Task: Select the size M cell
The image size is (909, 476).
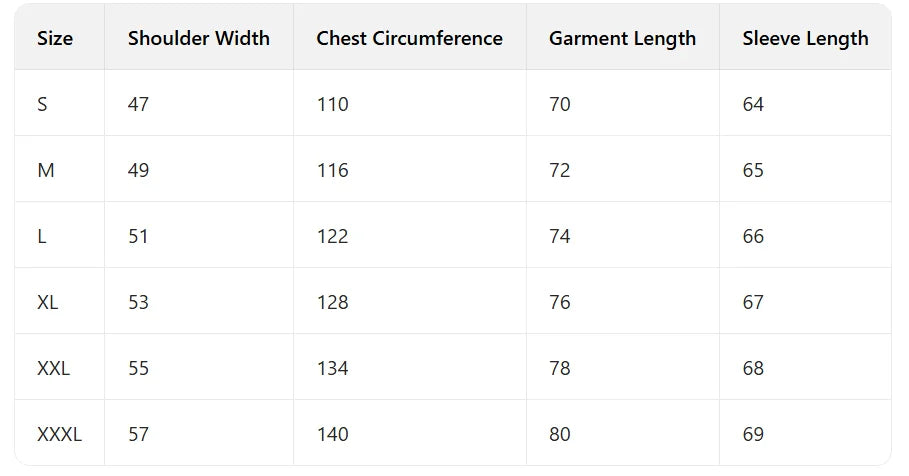Action: pos(46,170)
